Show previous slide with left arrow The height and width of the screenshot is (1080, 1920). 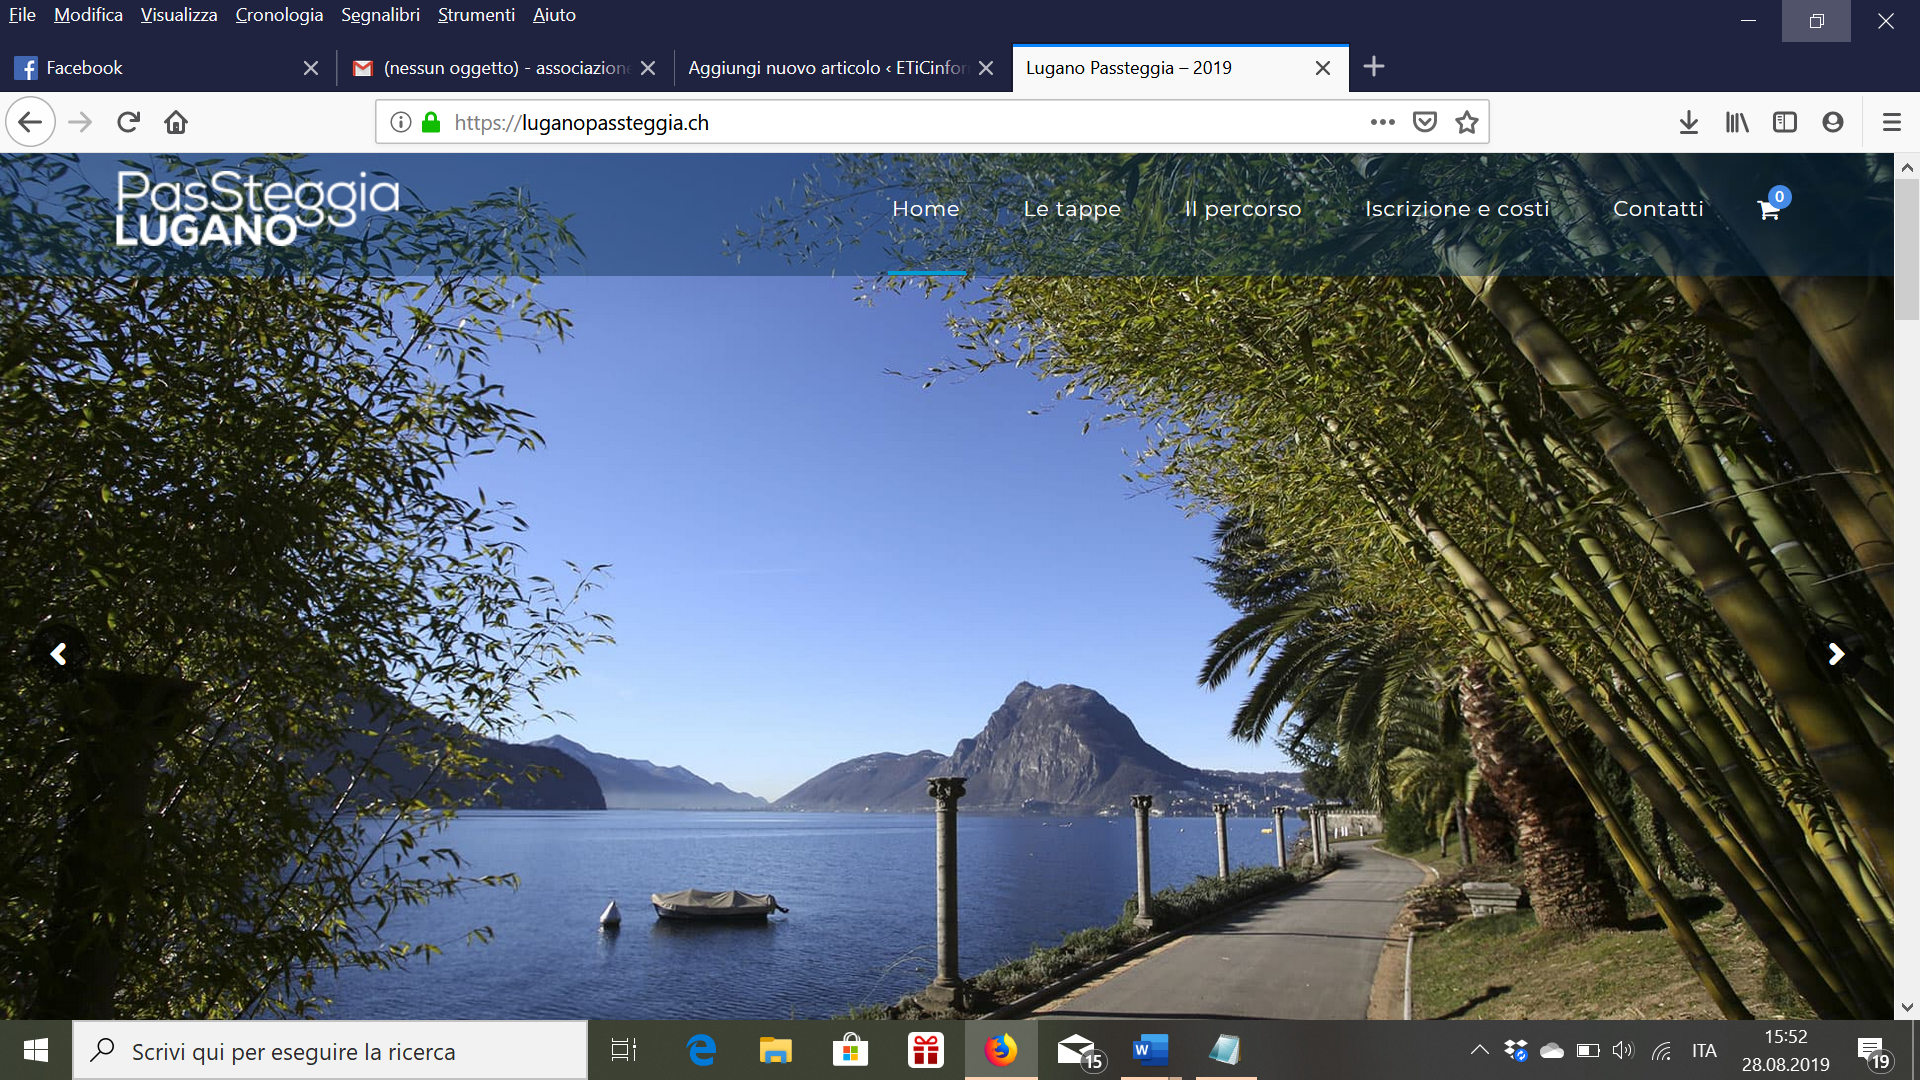pyautogui.click(x=59, y=654)
